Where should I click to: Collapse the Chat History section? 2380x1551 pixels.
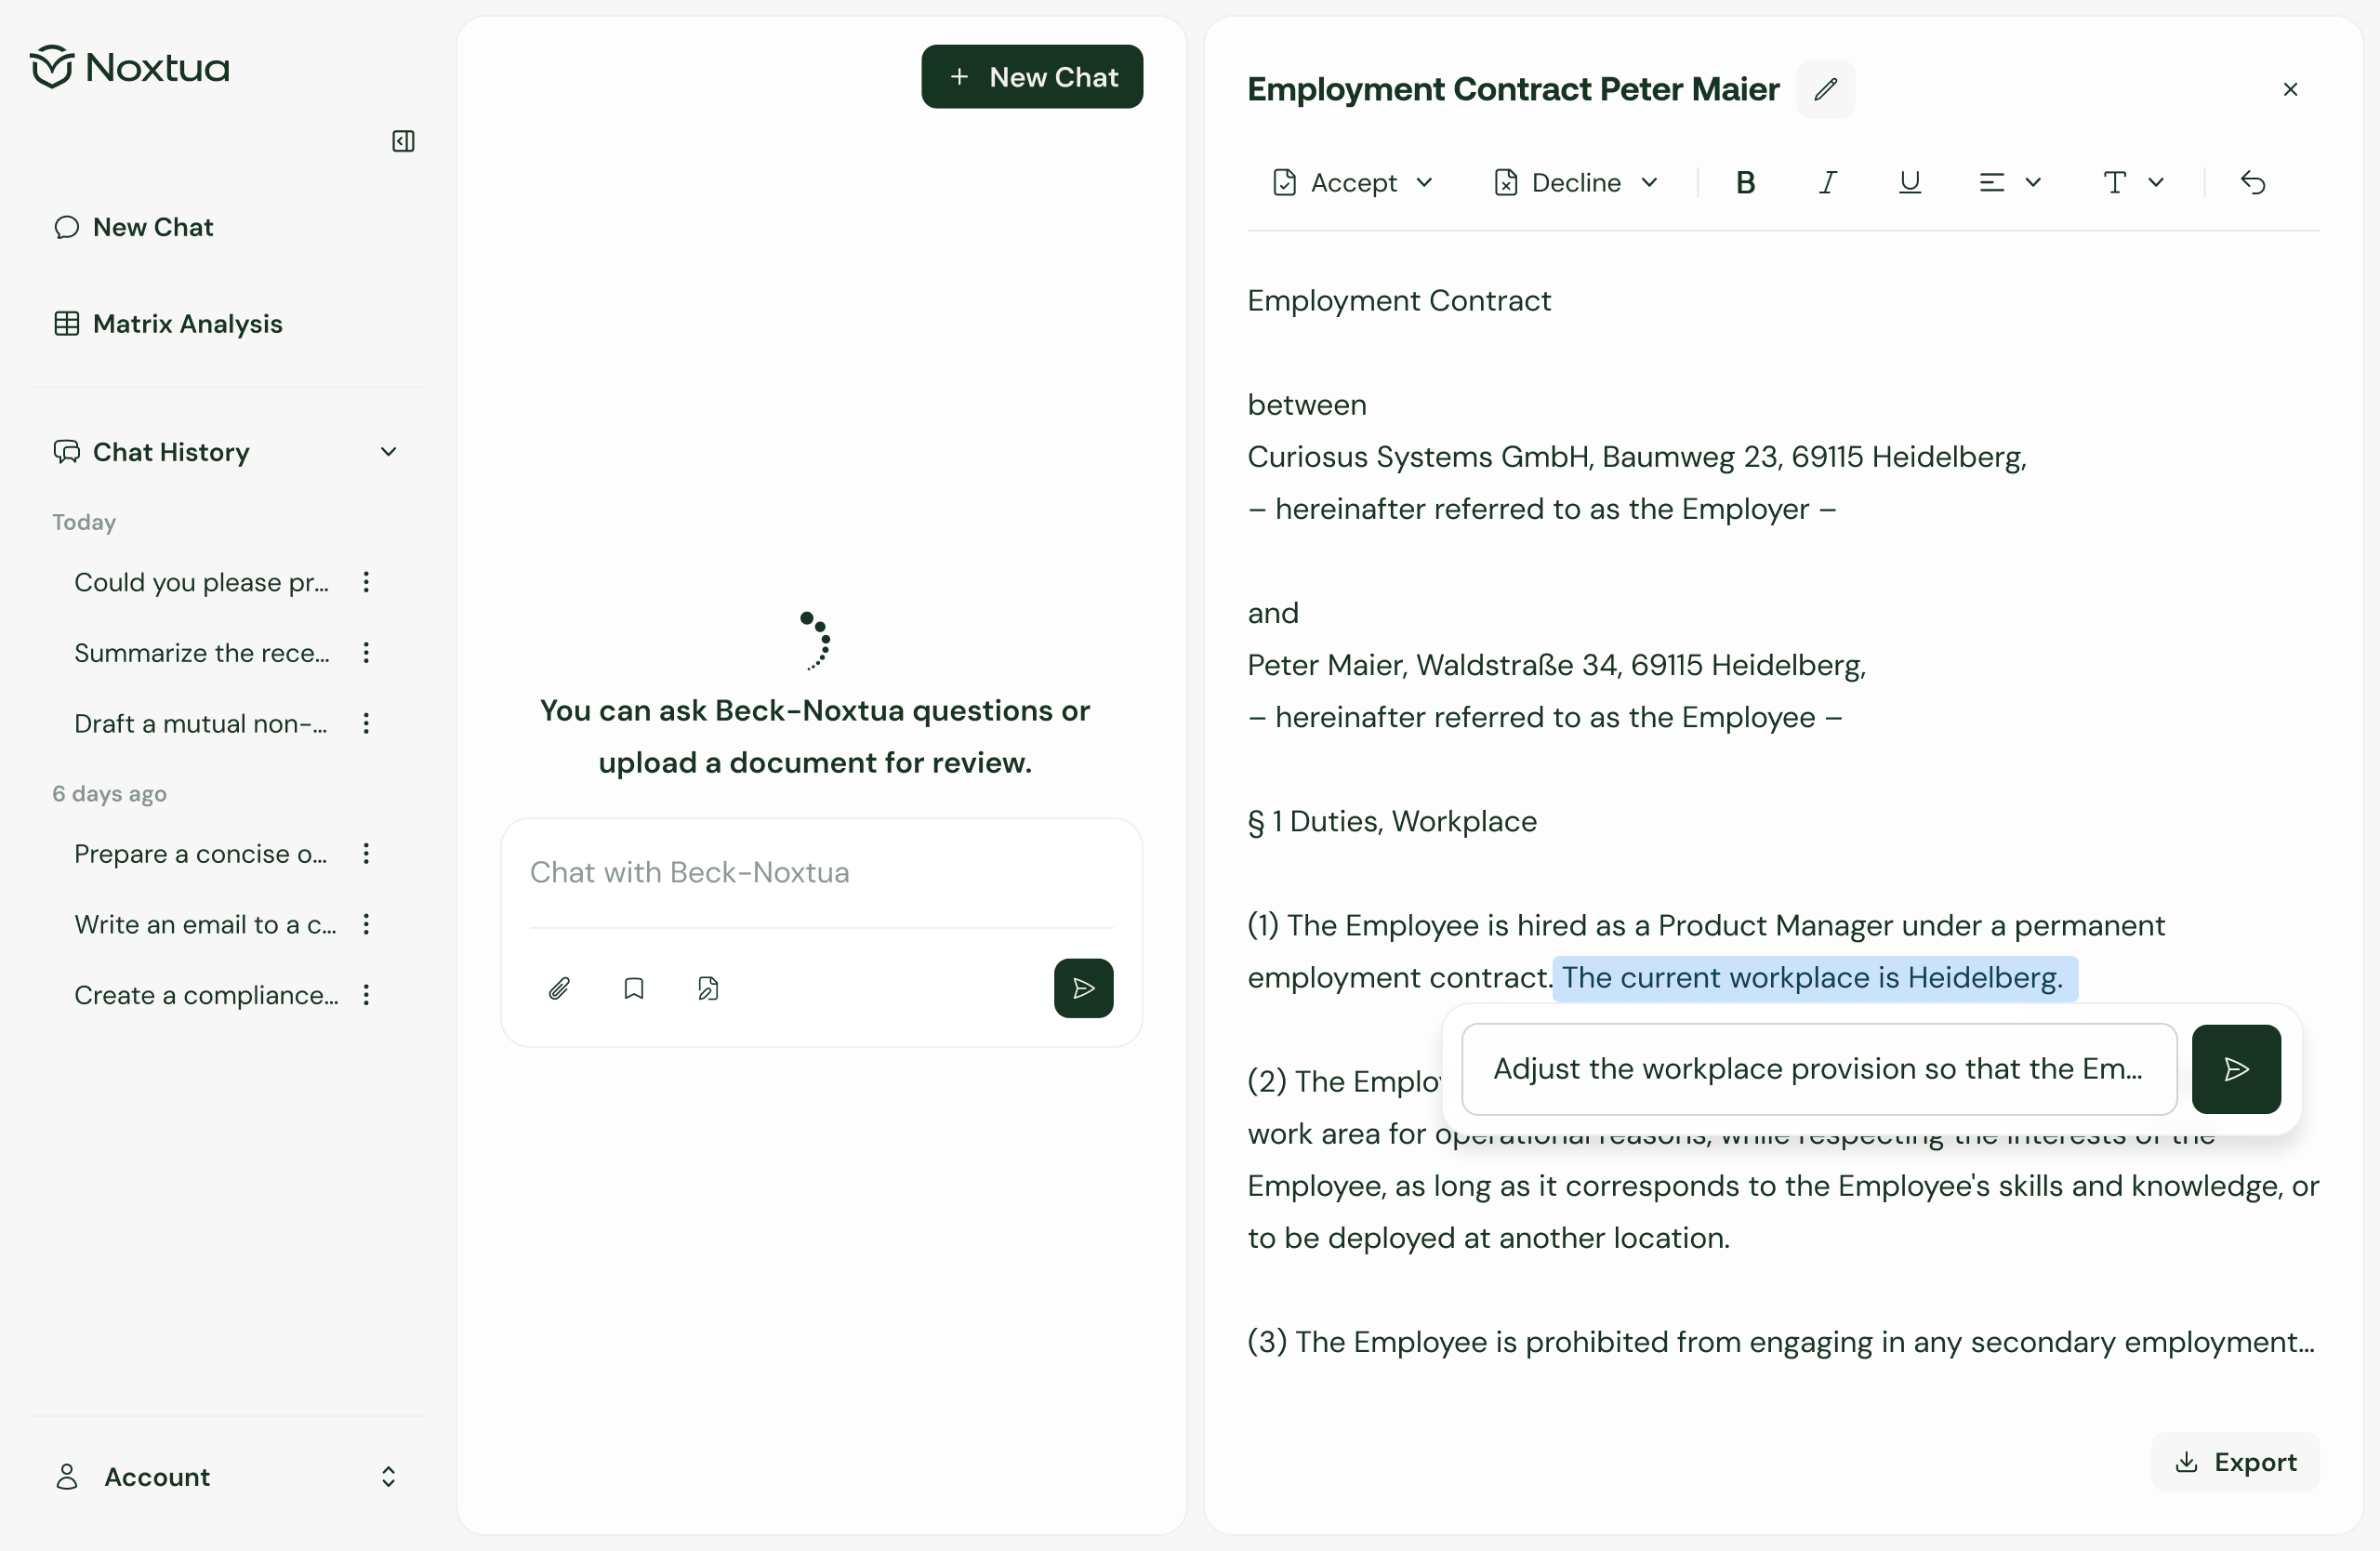click(388, 452)
